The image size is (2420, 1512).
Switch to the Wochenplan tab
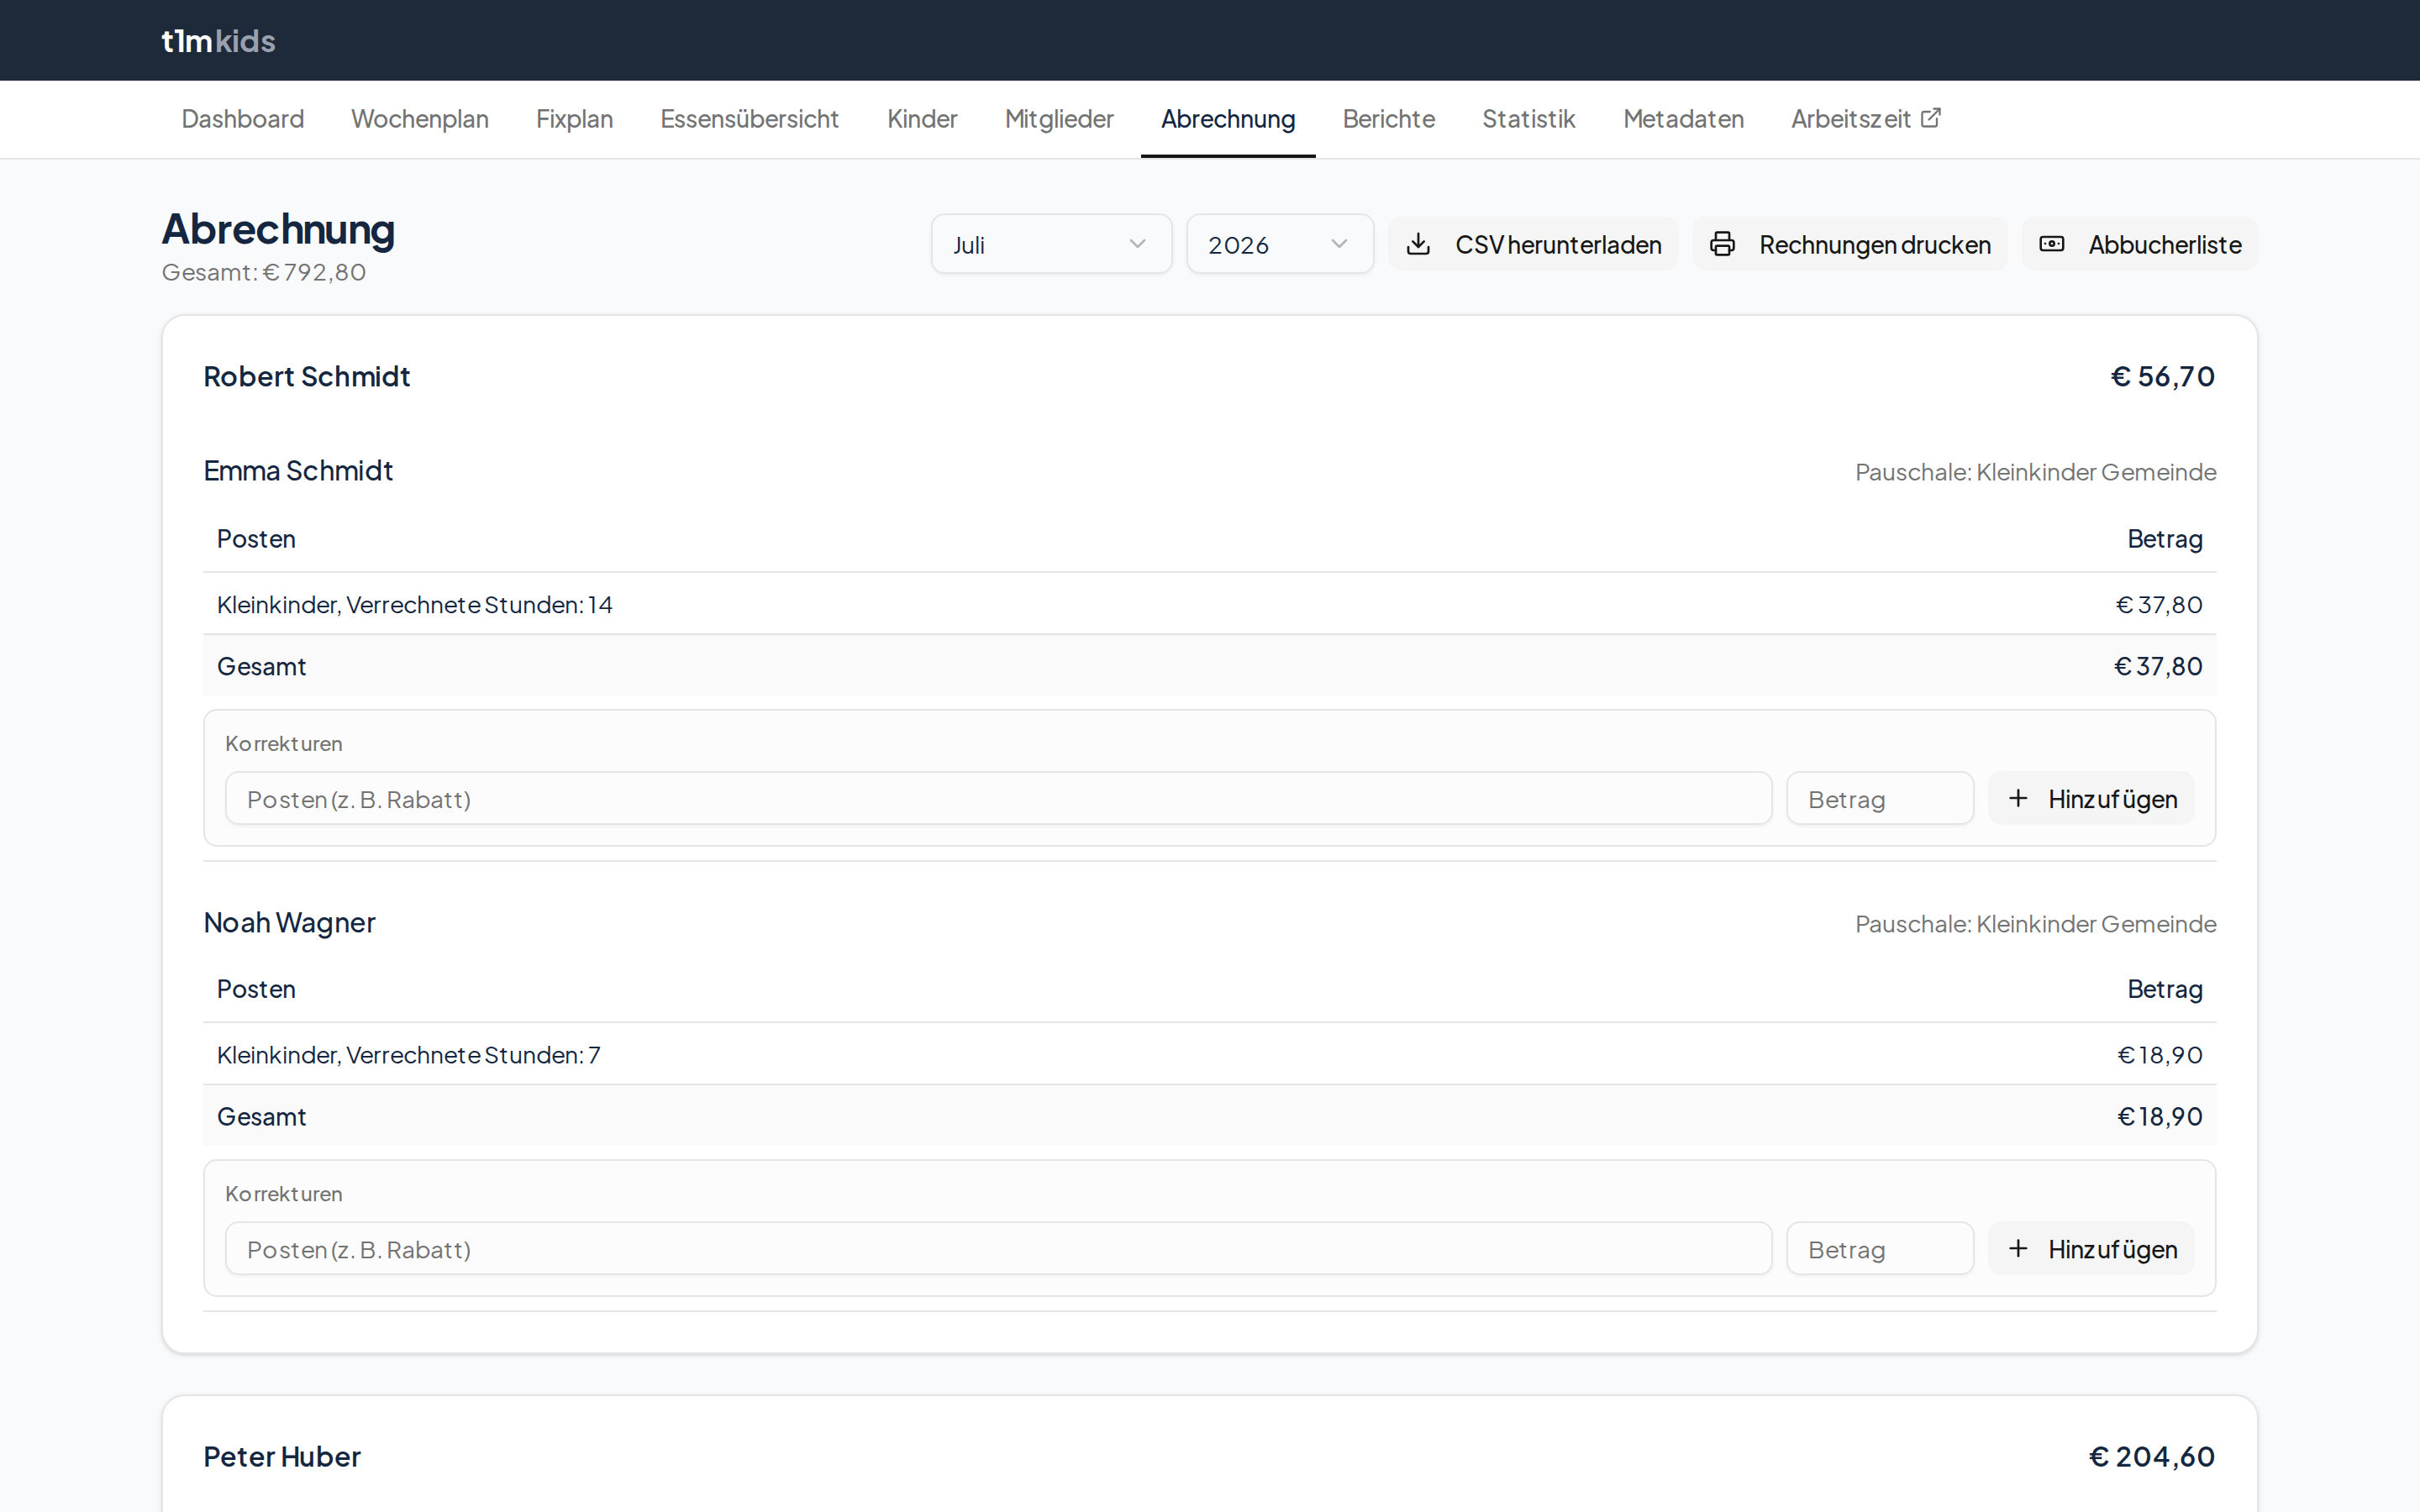420,119
